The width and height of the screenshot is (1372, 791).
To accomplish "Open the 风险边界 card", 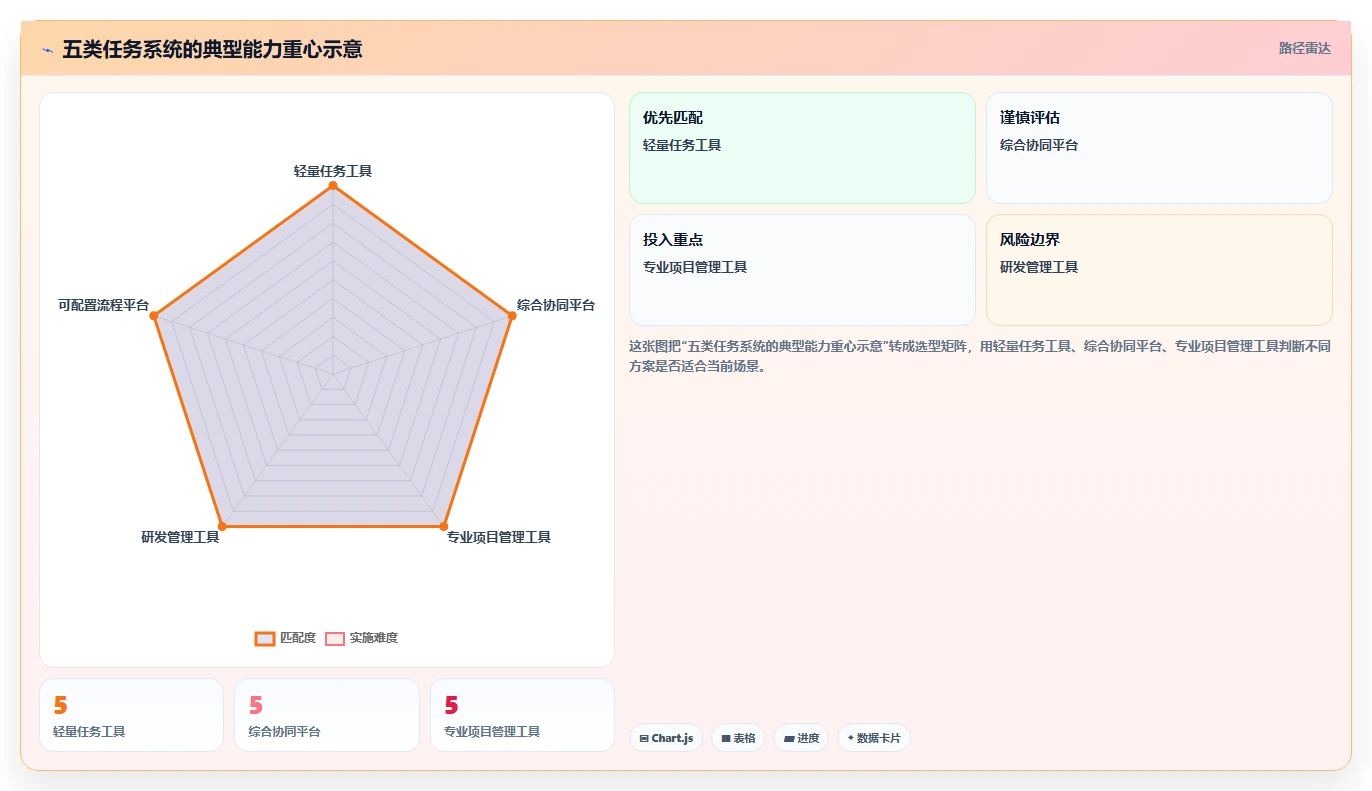I will 1159,270.
